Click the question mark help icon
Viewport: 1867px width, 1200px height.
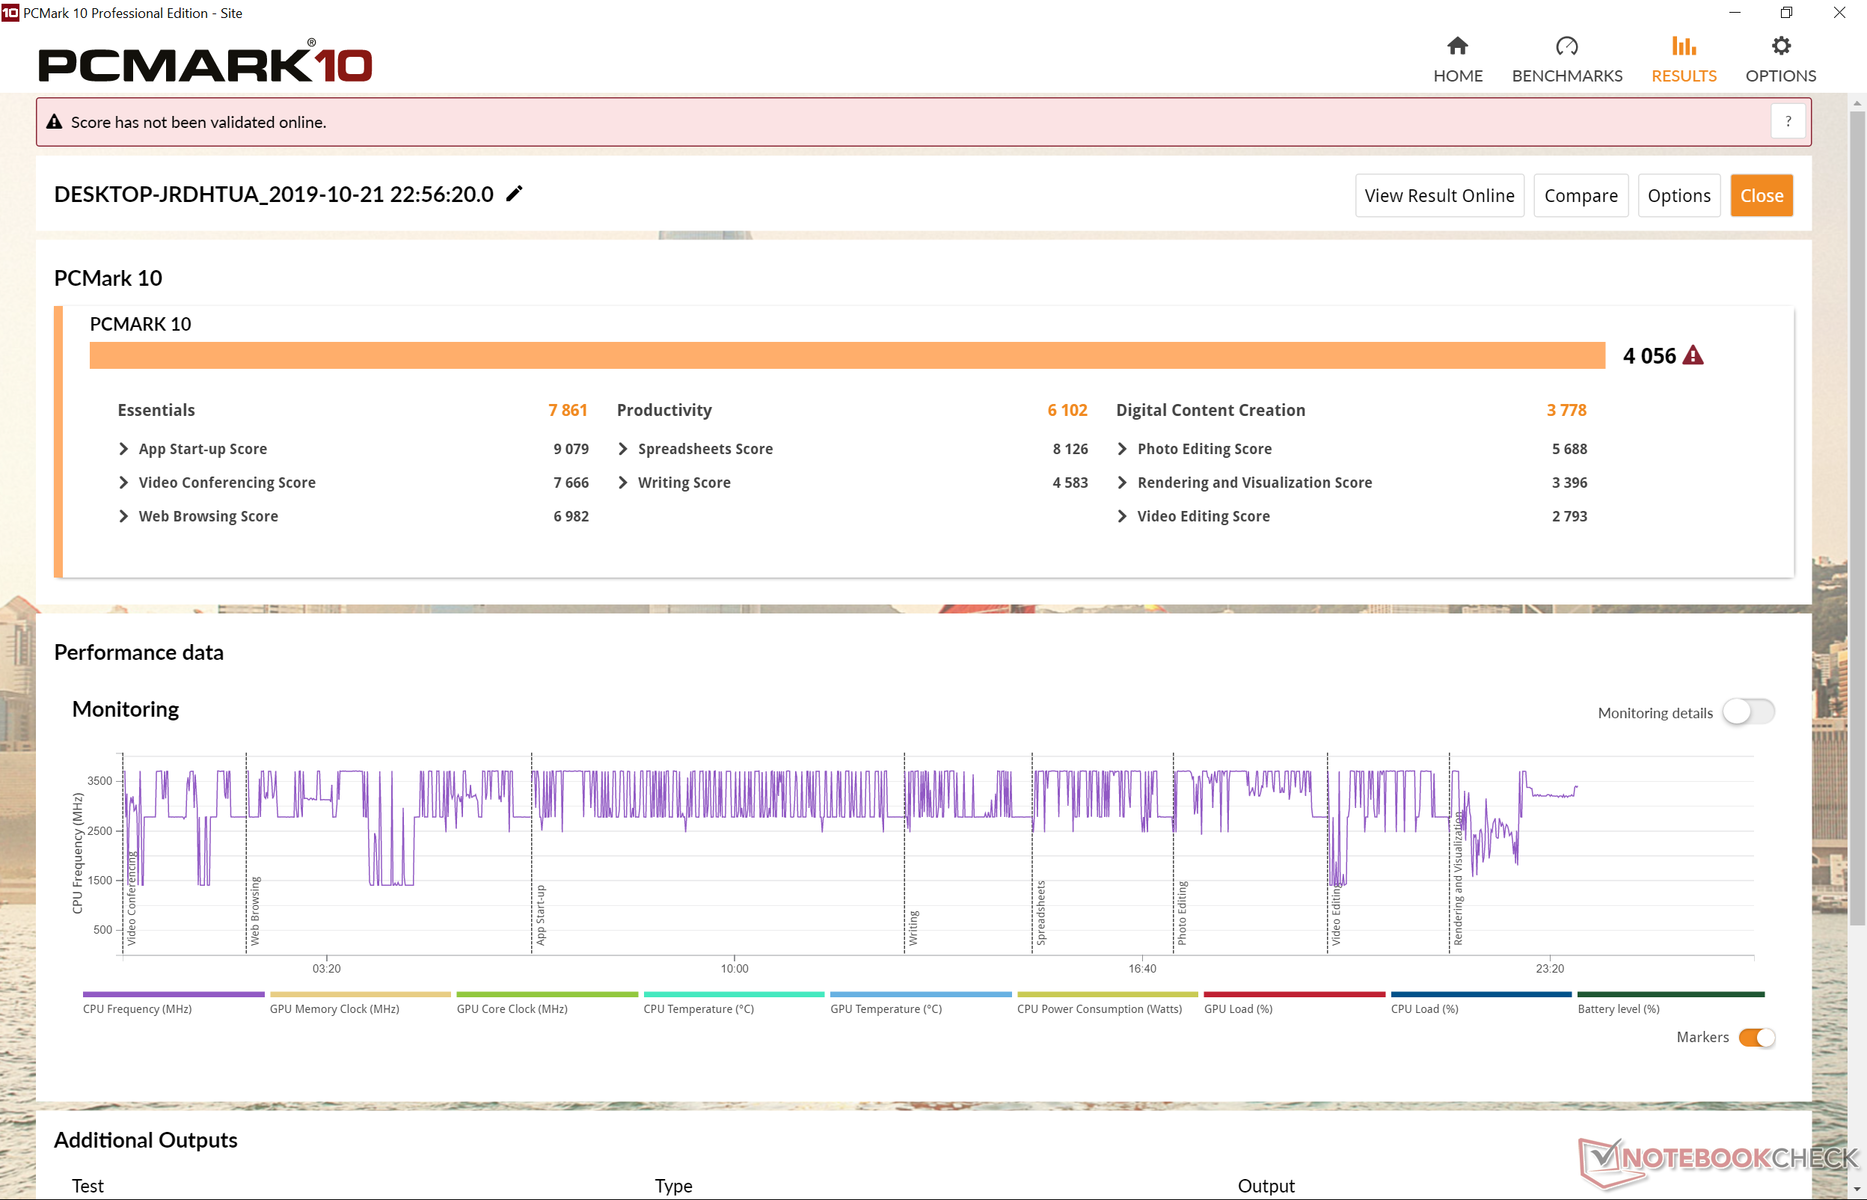[x=1788, y=121]
